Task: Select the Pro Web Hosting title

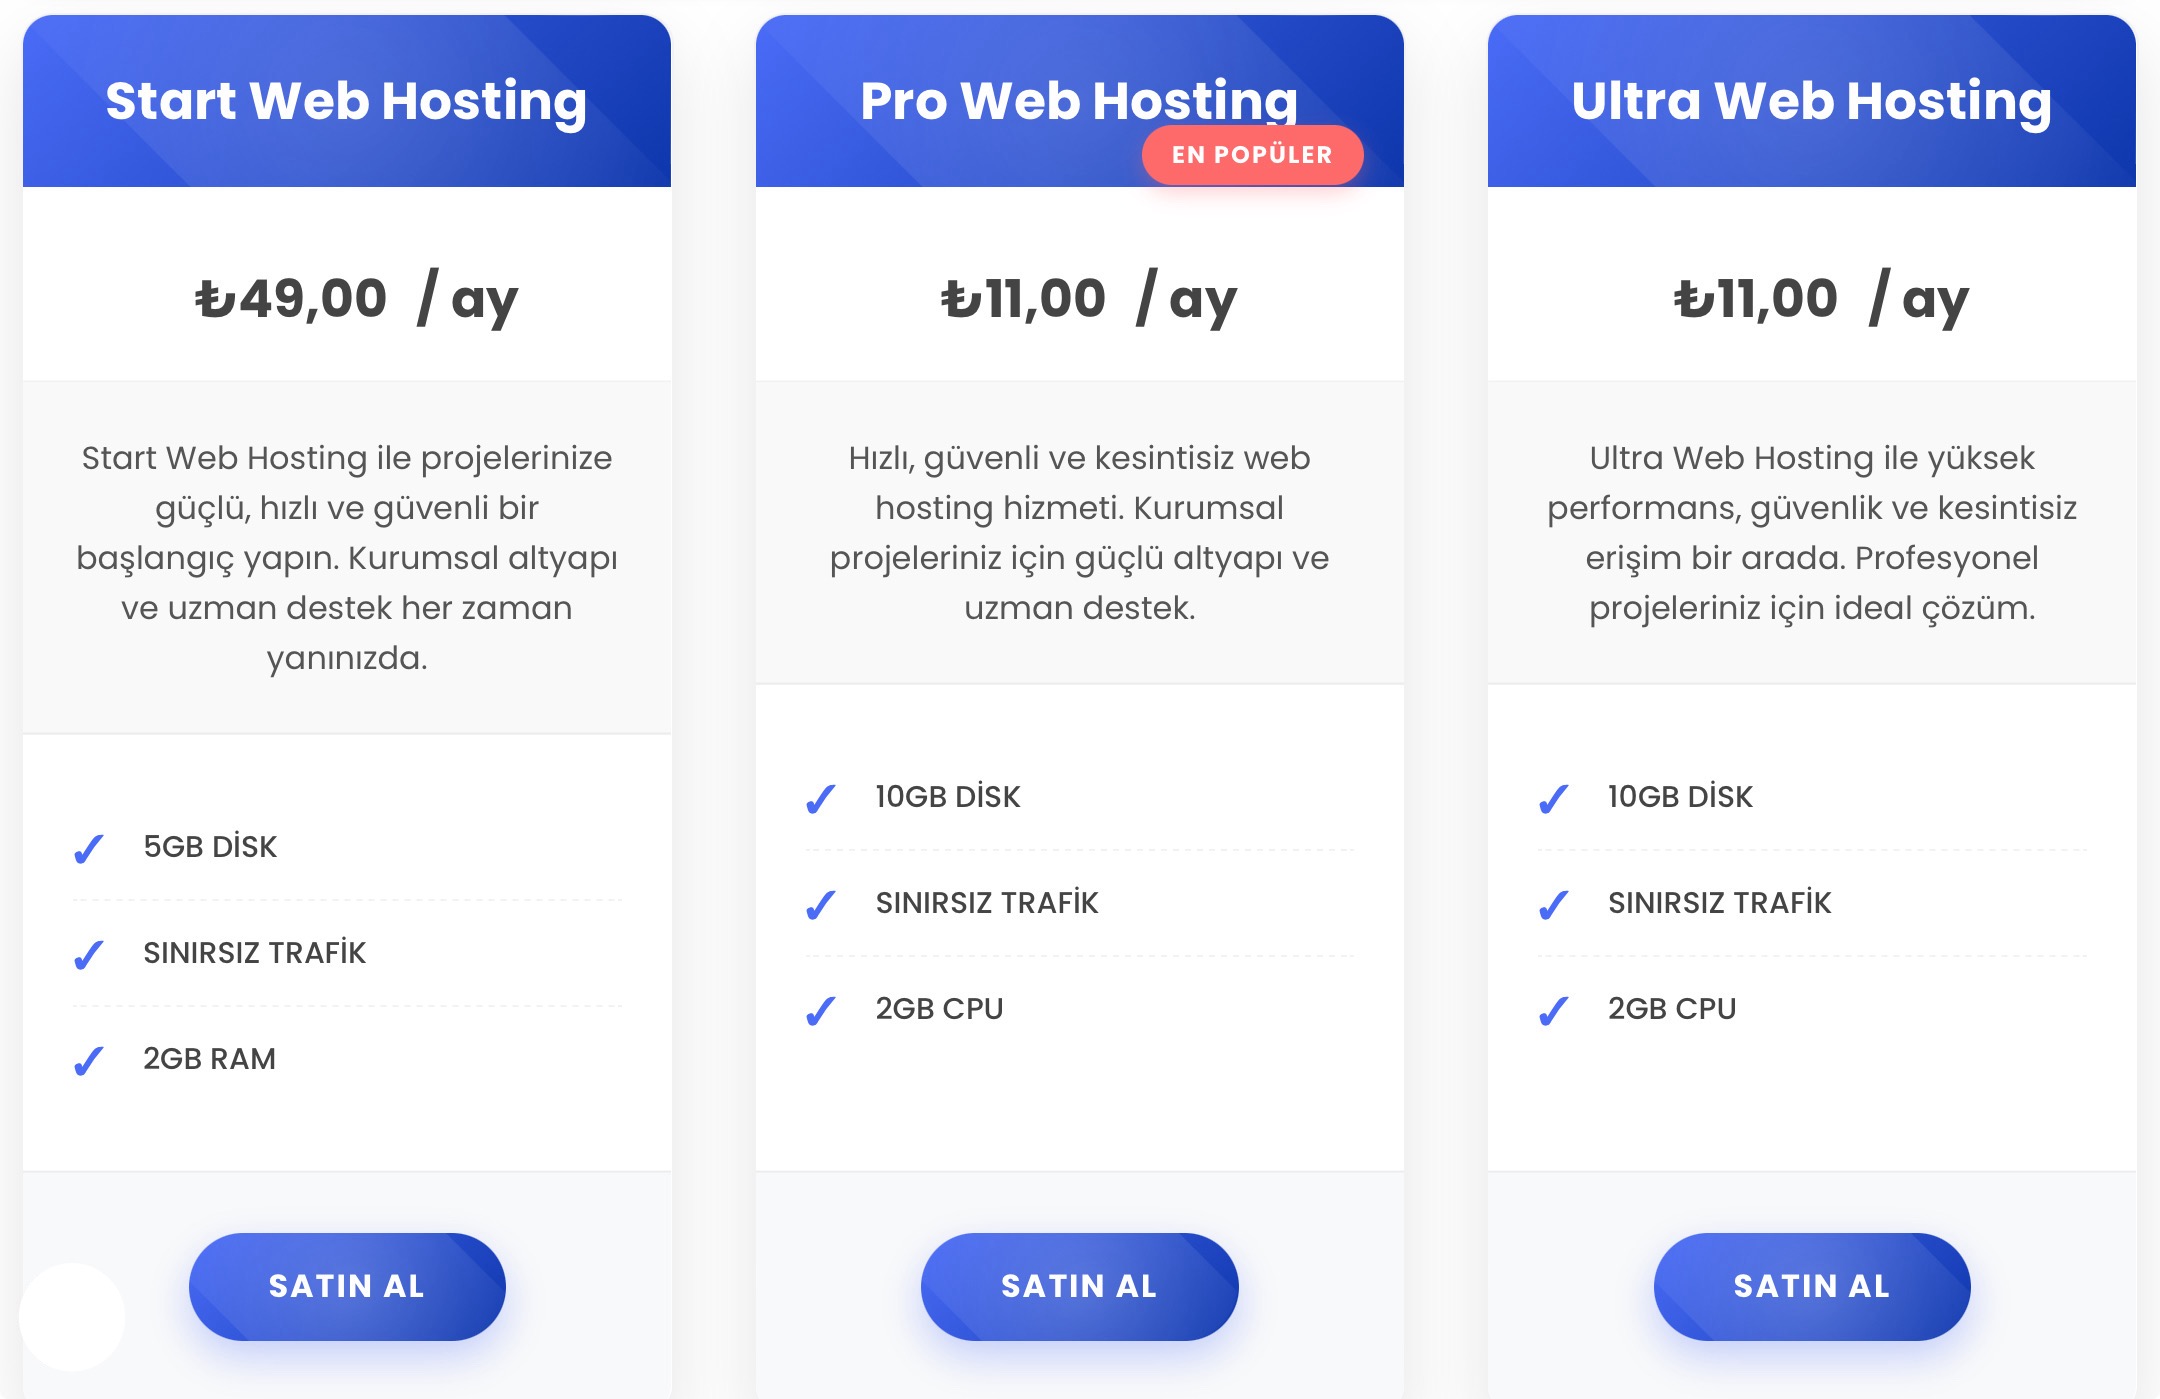Action: tap(1079, 101)
